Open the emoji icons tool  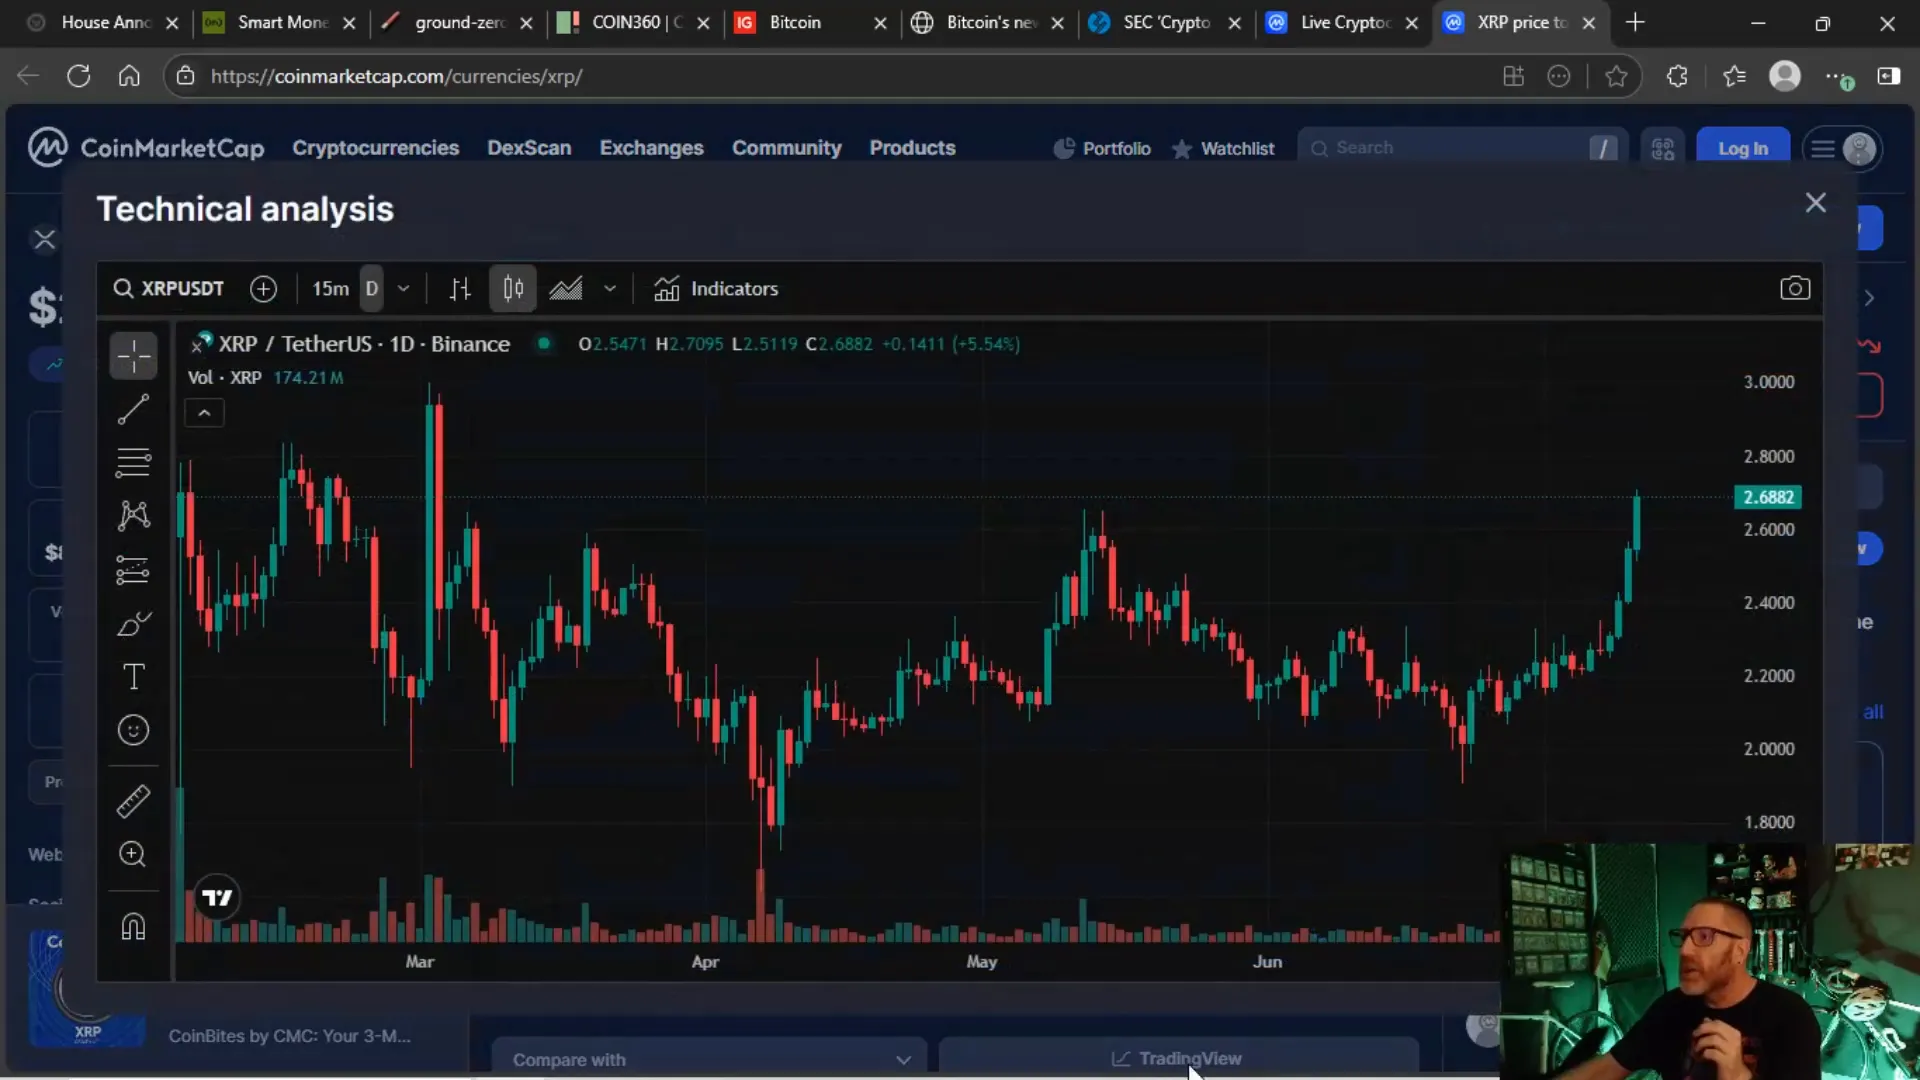(x=133, y=731)
